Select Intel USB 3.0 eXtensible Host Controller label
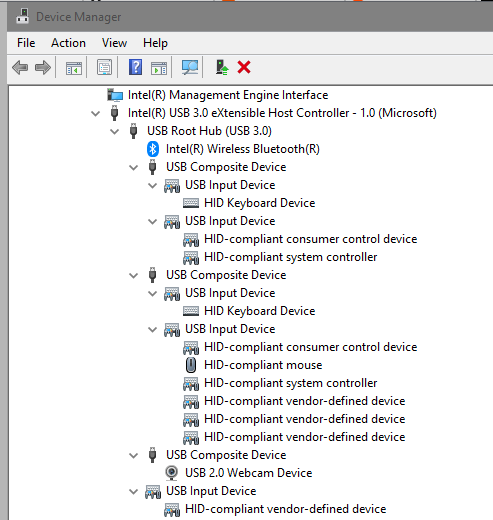 pos(282,113)
